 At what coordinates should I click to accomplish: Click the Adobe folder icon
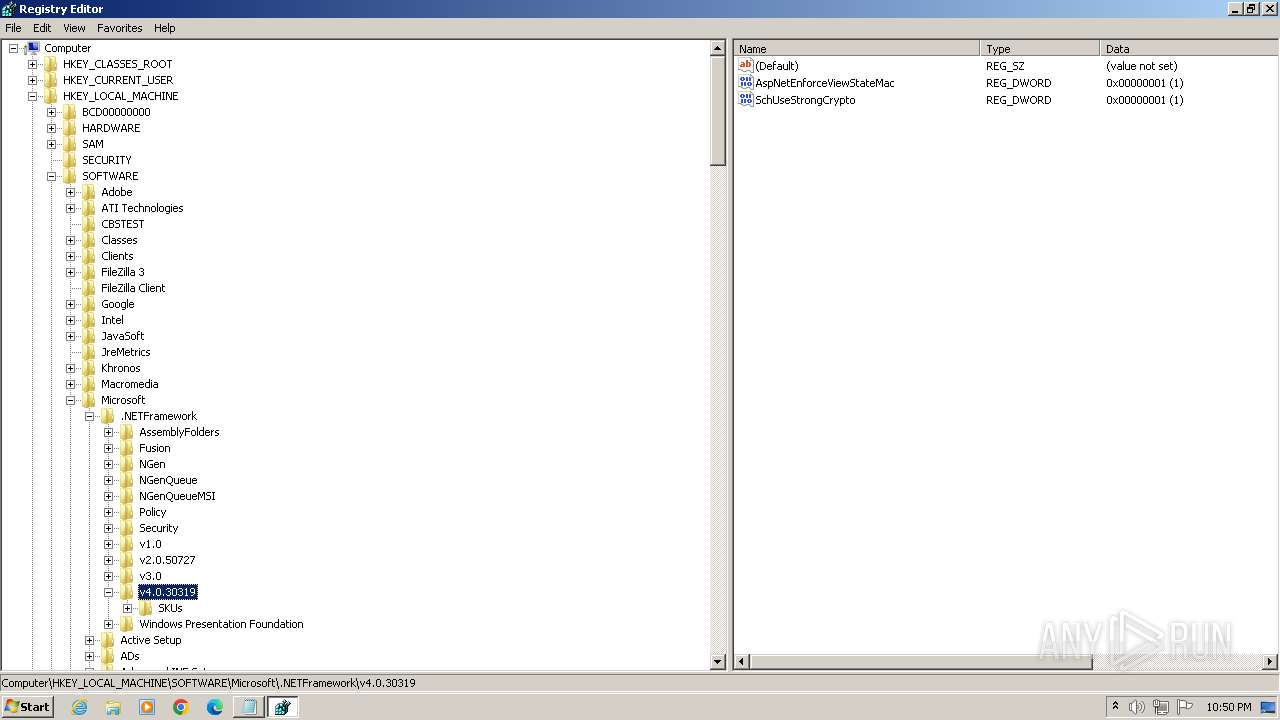tap(88, 192)
